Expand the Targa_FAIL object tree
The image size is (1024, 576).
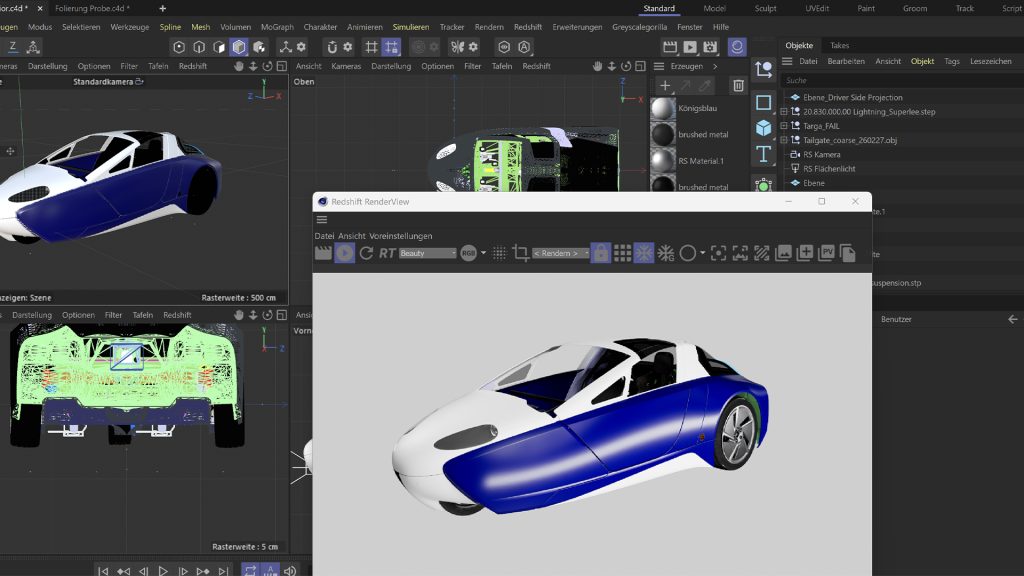[784, 126]
